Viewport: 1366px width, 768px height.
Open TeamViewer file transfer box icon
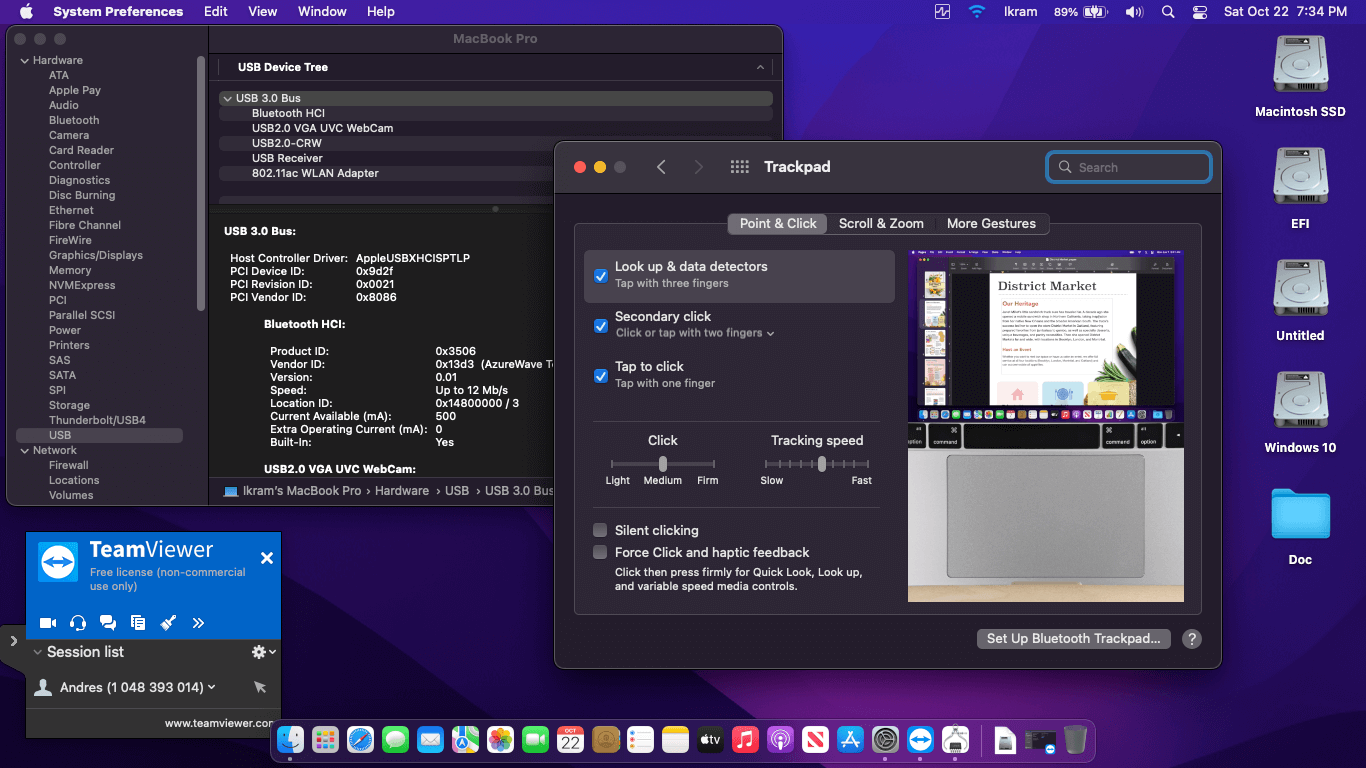pos(138,623)
